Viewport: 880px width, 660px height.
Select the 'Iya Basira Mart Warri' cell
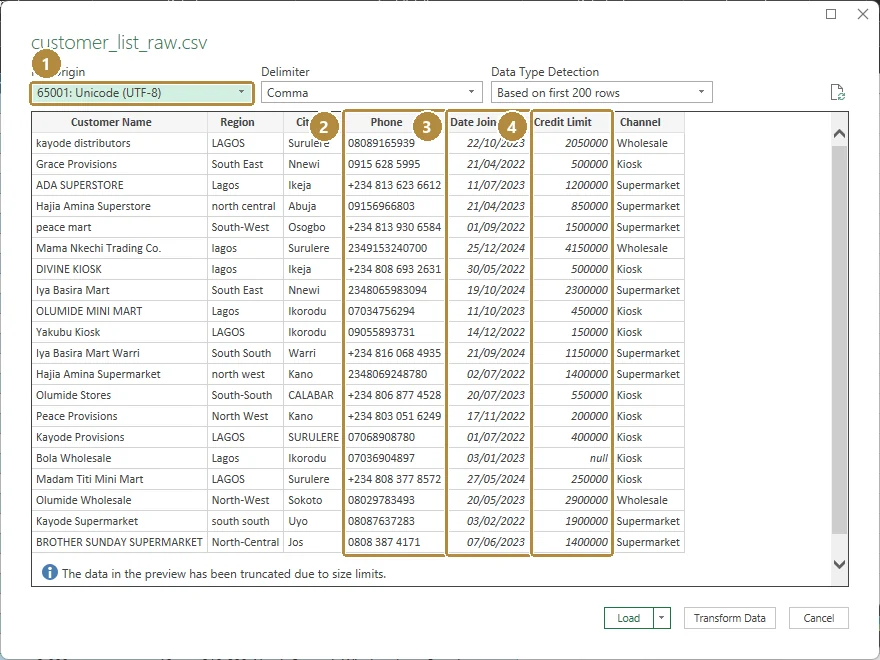pos(120,353)
